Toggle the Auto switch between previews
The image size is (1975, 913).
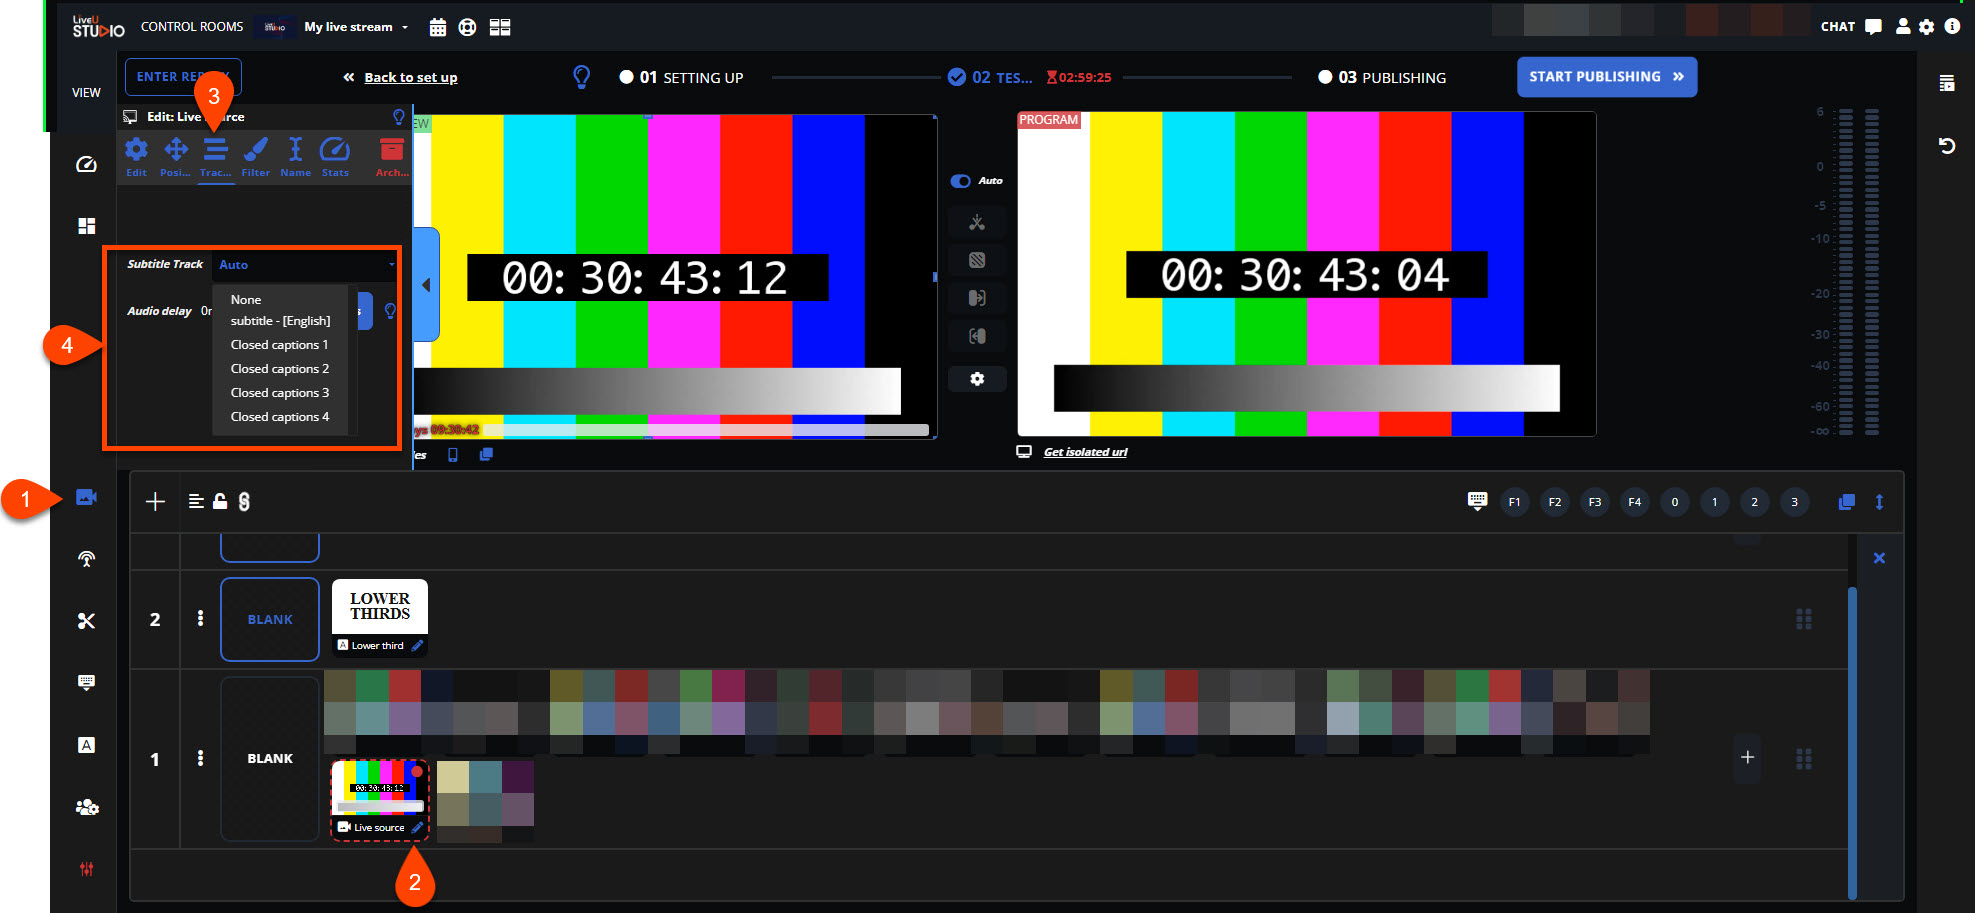961,181
